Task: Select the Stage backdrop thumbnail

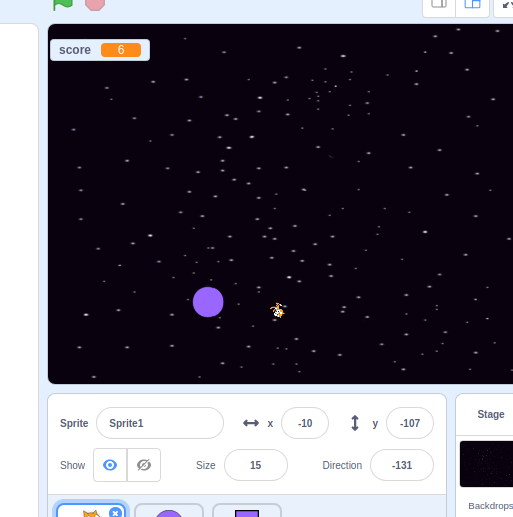Action: pyautogui.click(x=486, y=464)
